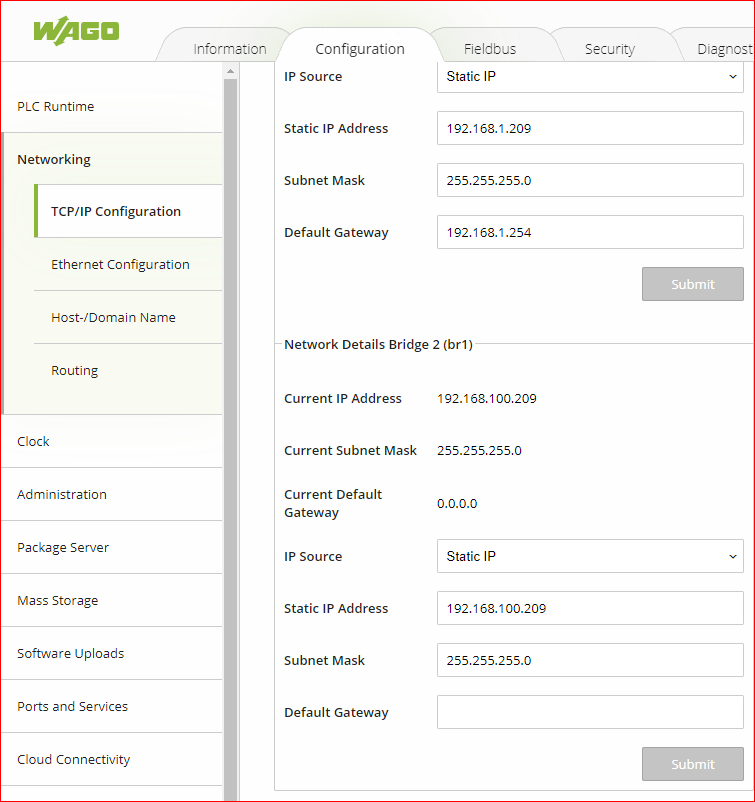The height and width of the screenshot is (802, 755).
Task: Click Bridge 2 Static IP Address field
Action: [x=590, y=608]
